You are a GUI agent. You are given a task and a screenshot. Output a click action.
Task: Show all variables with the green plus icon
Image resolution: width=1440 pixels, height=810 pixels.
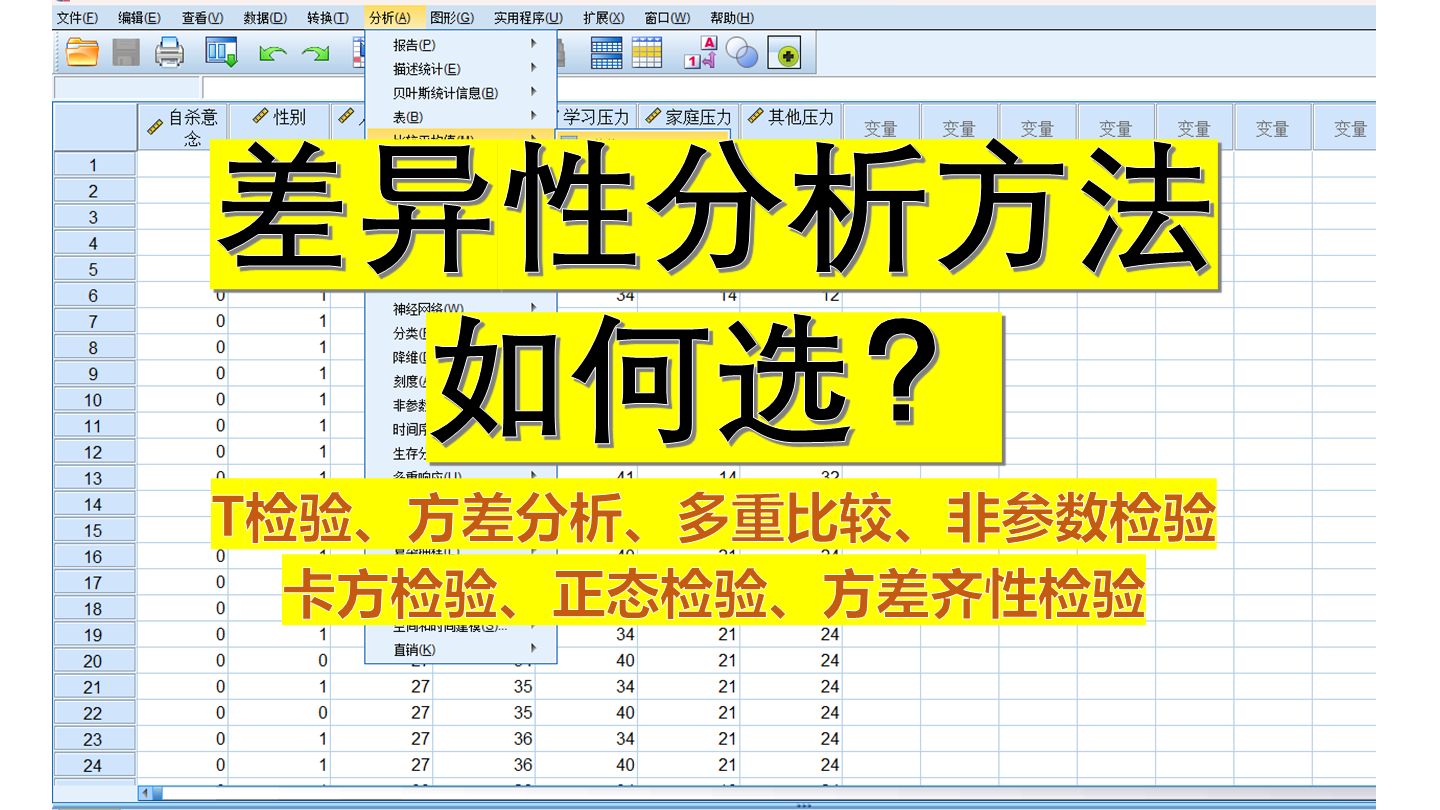(x=786, y=53)
